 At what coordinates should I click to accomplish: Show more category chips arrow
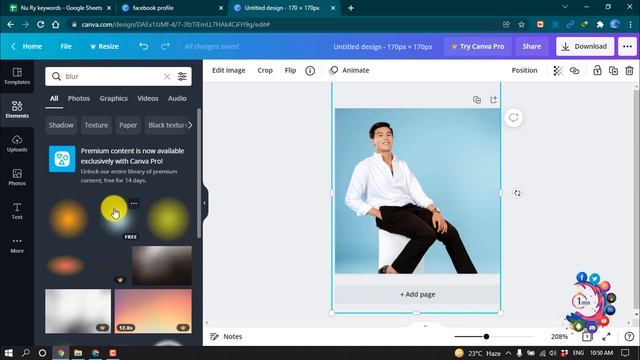[190, 125]
